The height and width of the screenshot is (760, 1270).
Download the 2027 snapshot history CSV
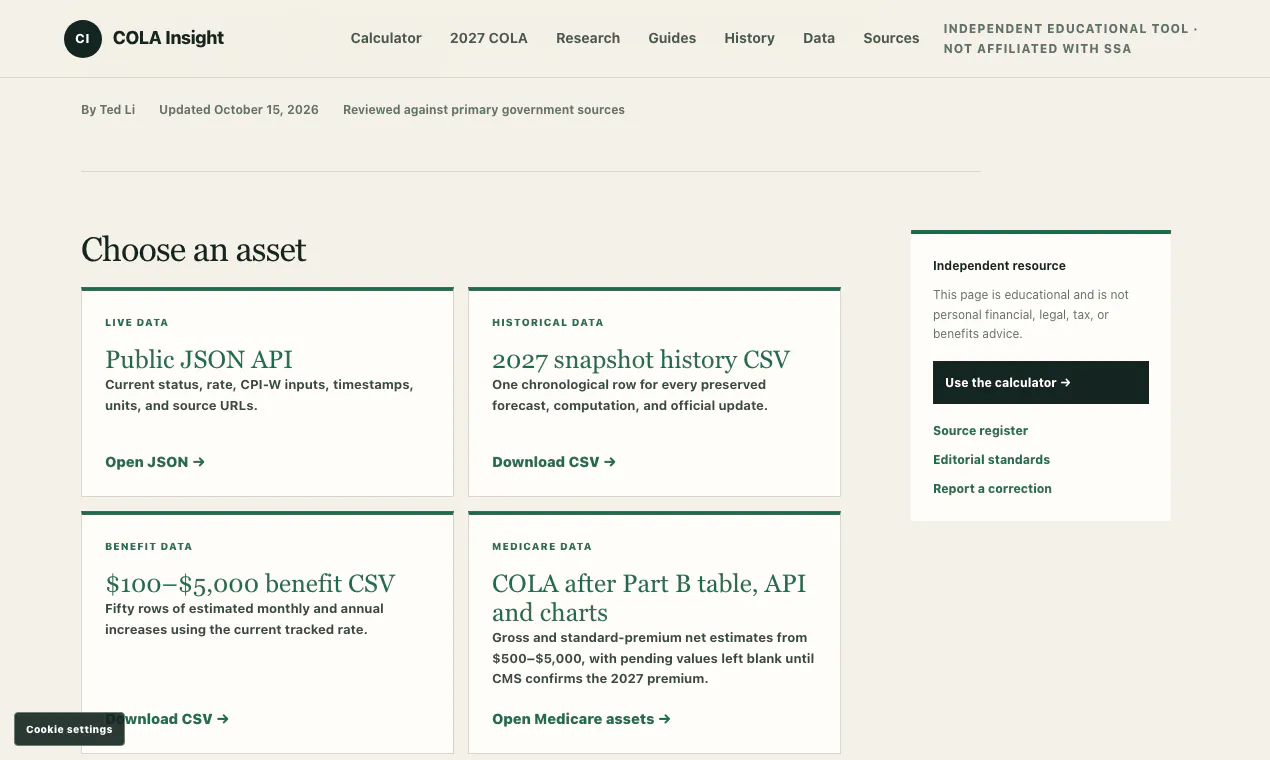pyautogui.click(x=554, y=462)
